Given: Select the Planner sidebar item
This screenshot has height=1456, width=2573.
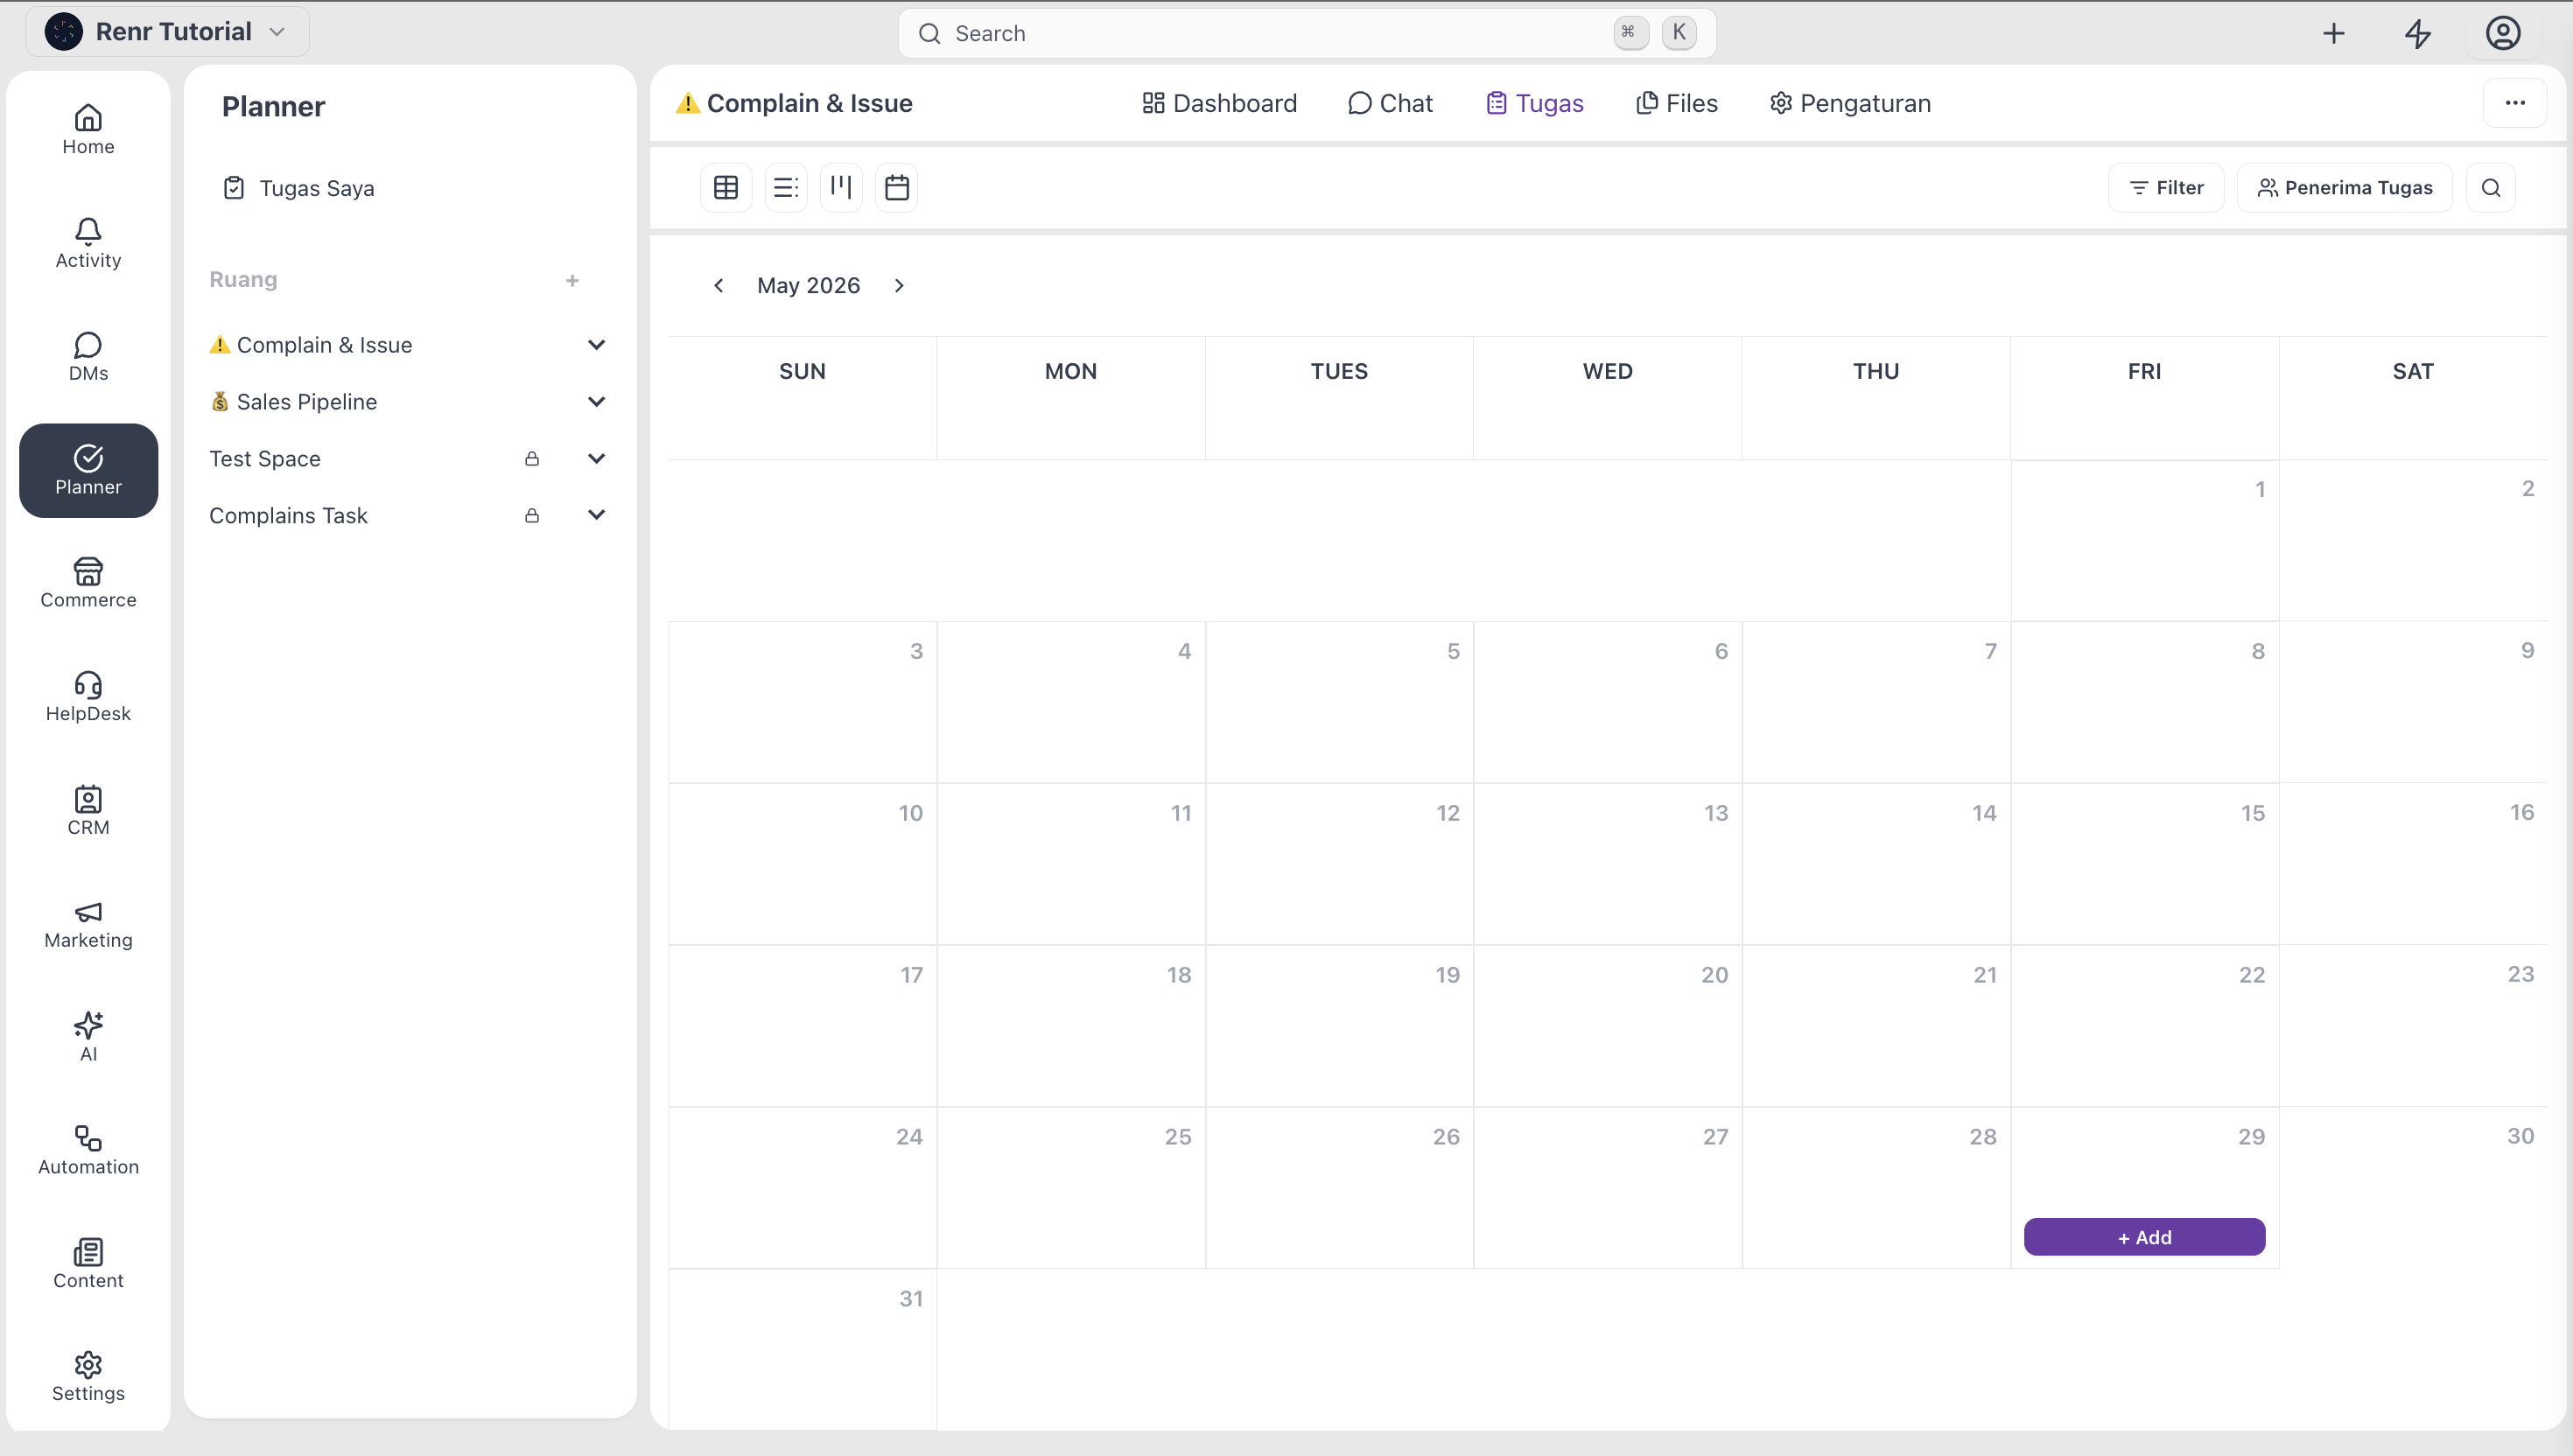Looking at the screenshot, I should click(88, 471).
